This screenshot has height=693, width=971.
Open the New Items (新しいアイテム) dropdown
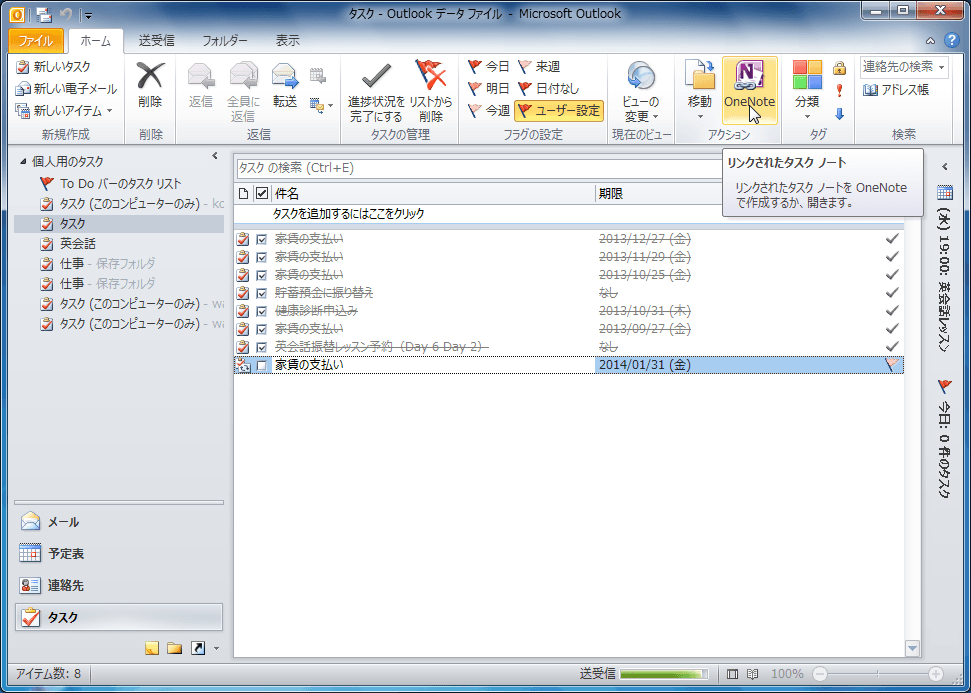click(x=64, y=111)
